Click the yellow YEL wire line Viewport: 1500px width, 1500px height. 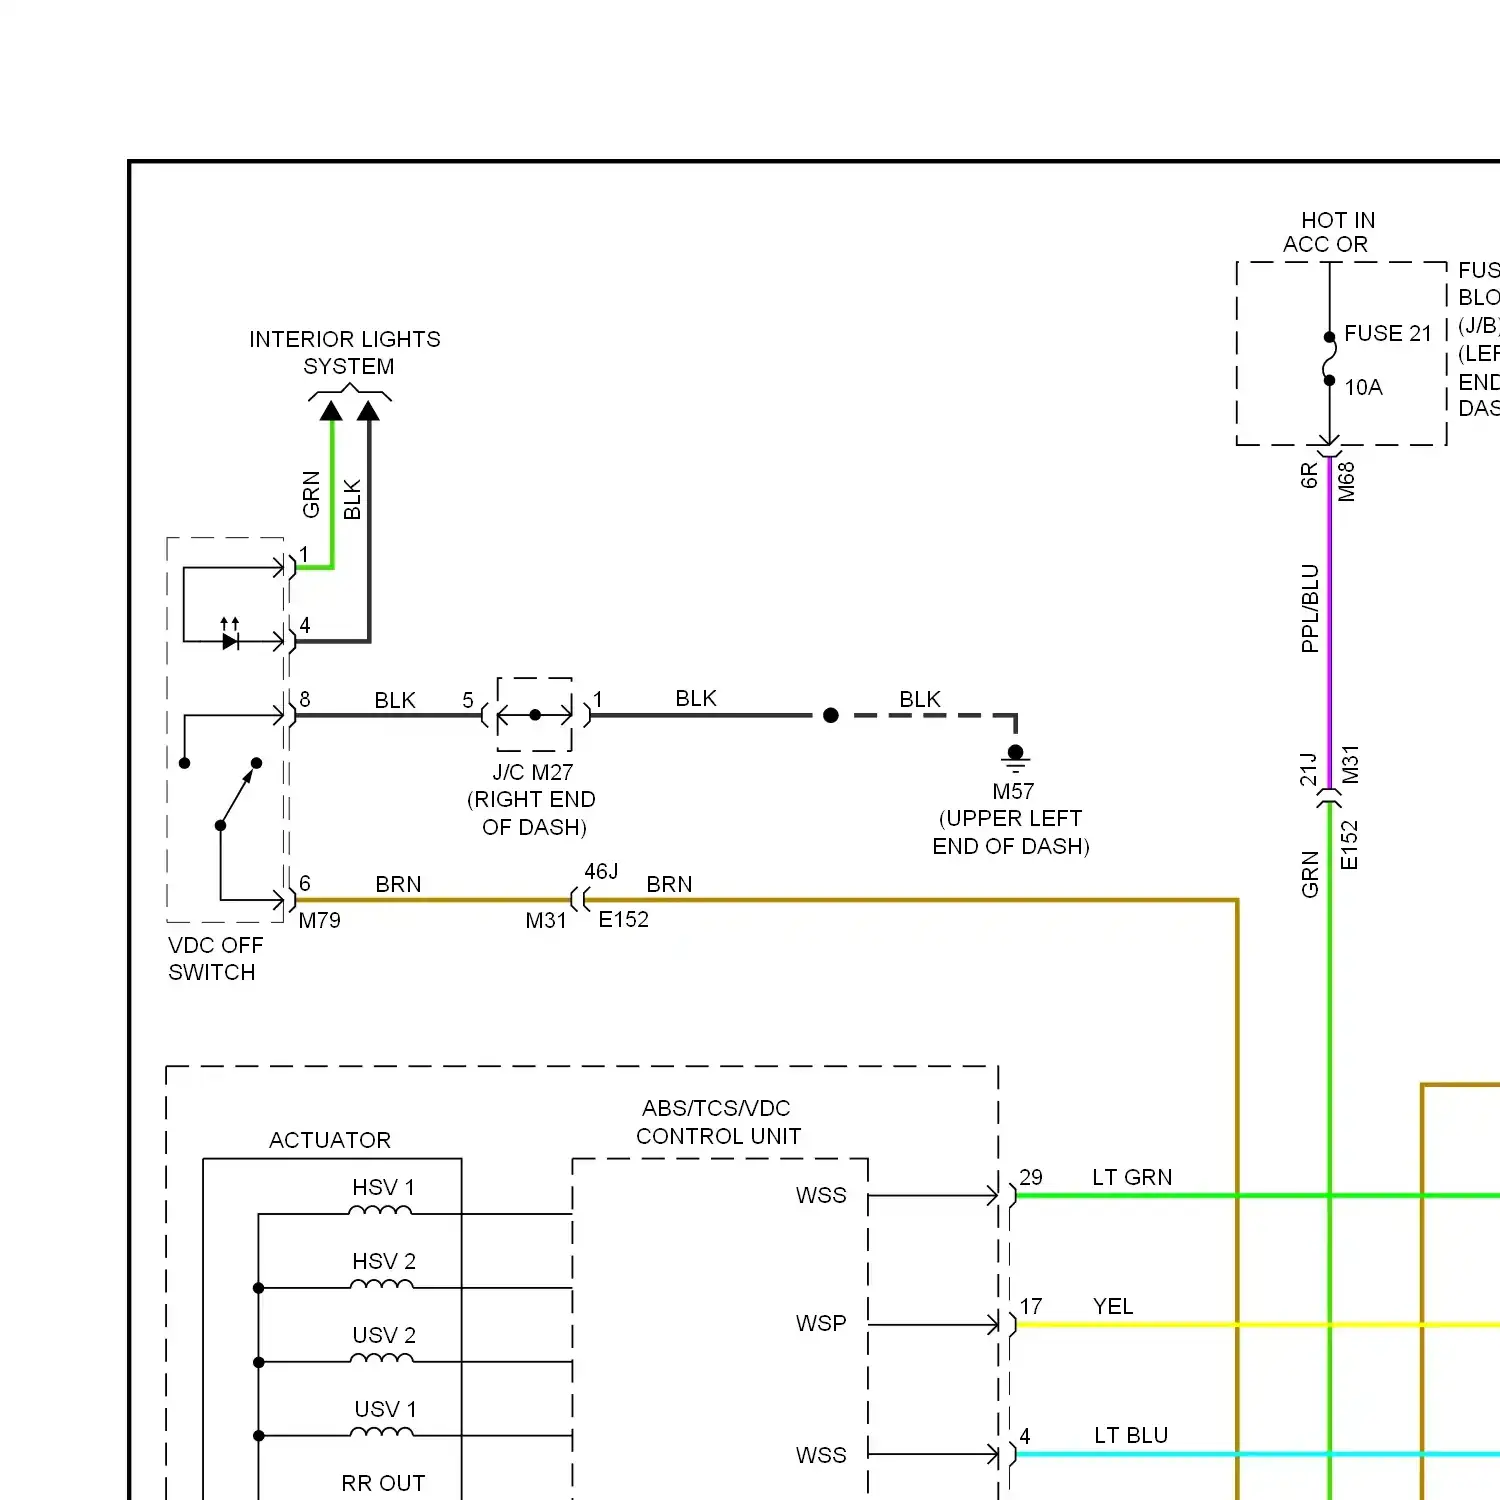pyautogui.click(x=1258, y=1324)
